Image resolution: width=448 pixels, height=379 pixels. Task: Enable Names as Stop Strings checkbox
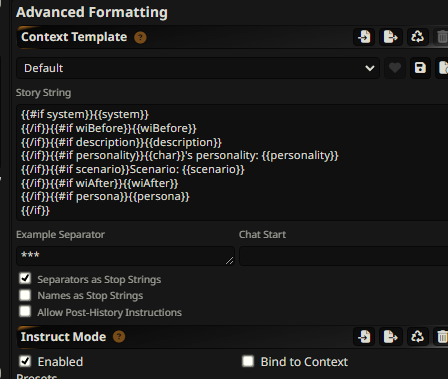click(25, 295)
